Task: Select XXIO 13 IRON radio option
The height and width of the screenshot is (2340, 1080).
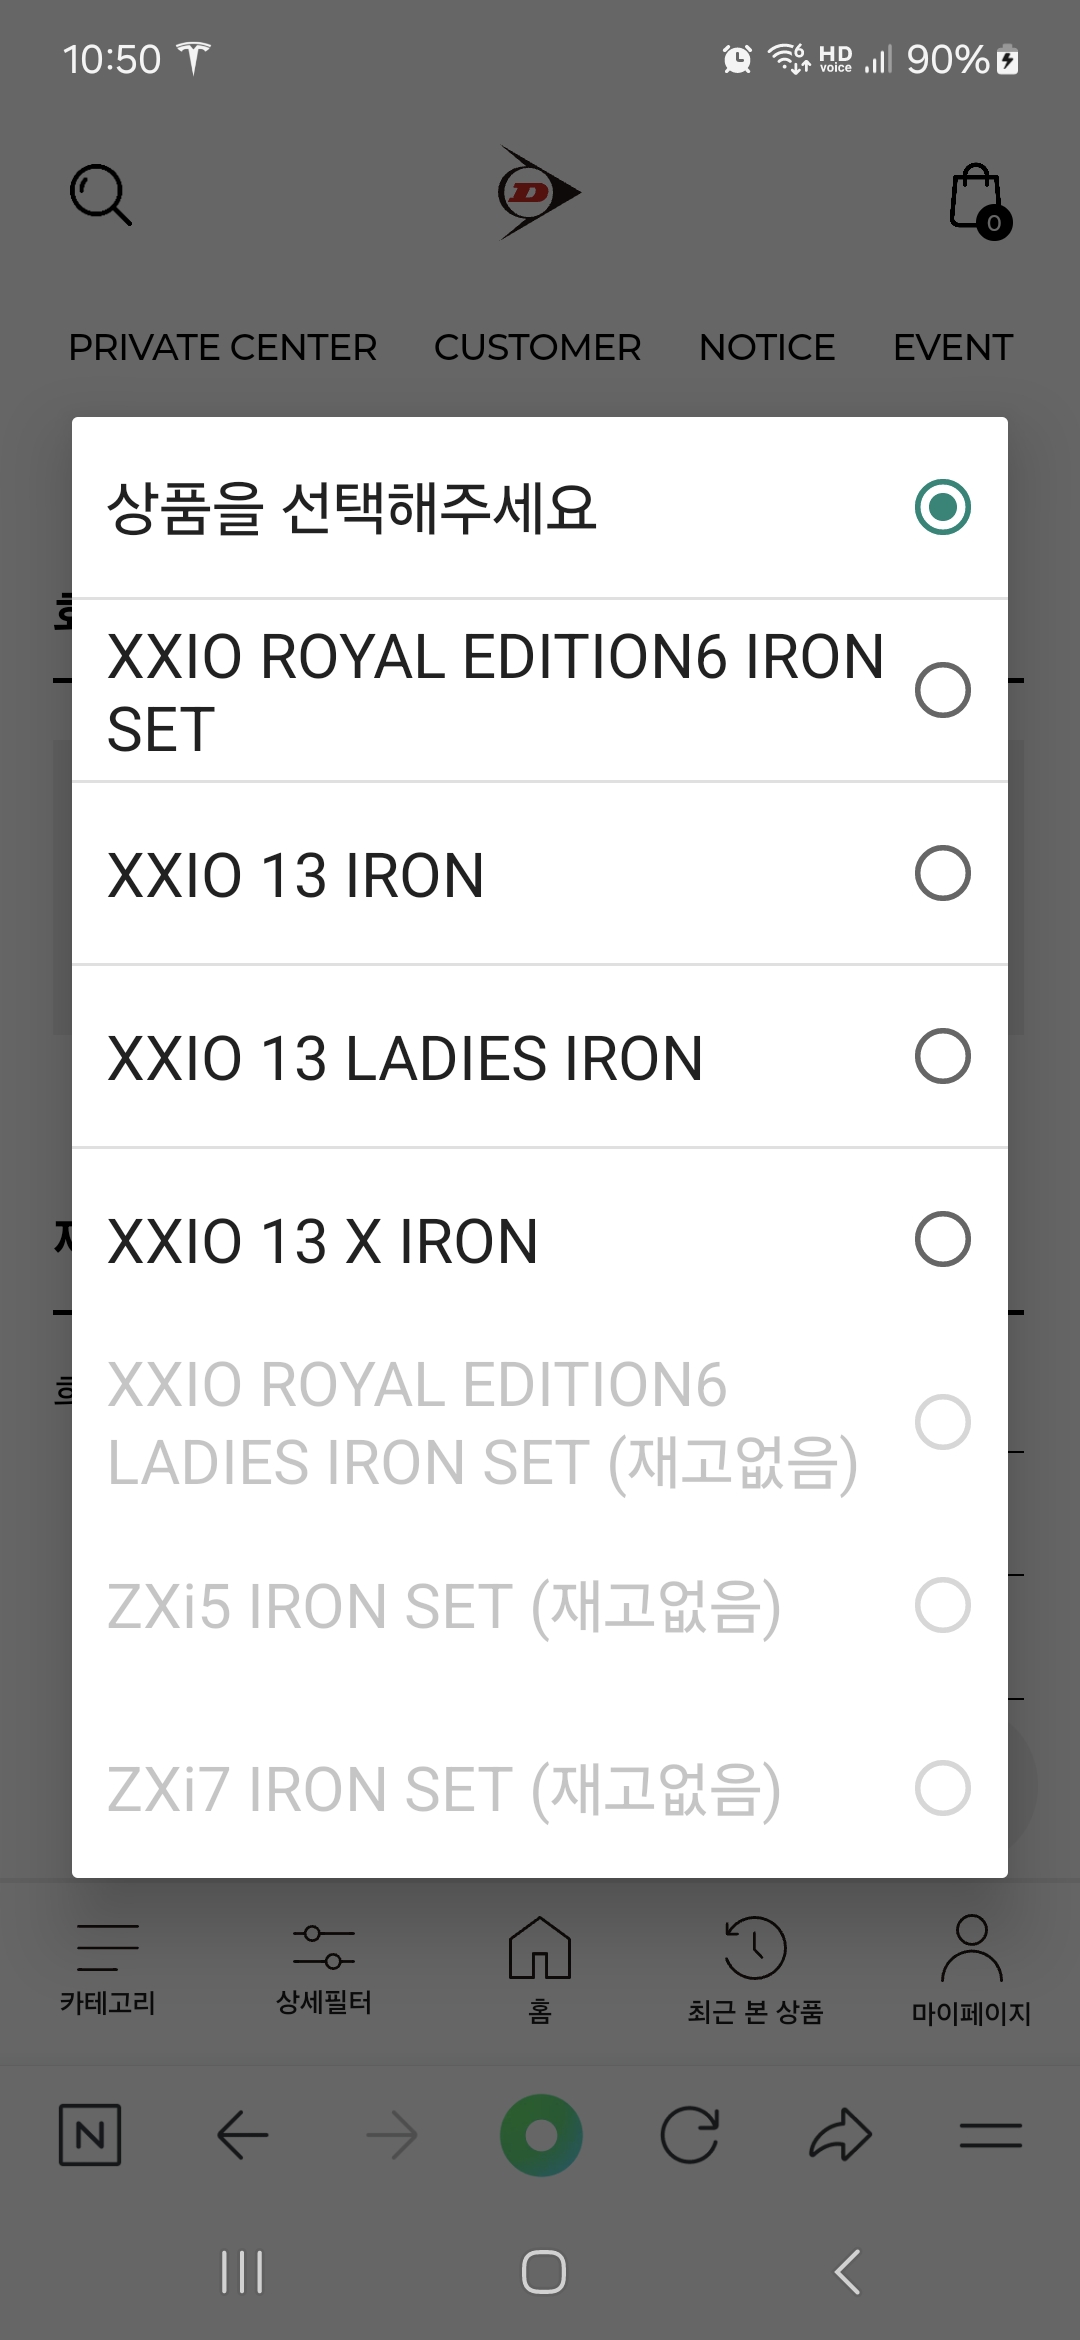Action: 942,874
